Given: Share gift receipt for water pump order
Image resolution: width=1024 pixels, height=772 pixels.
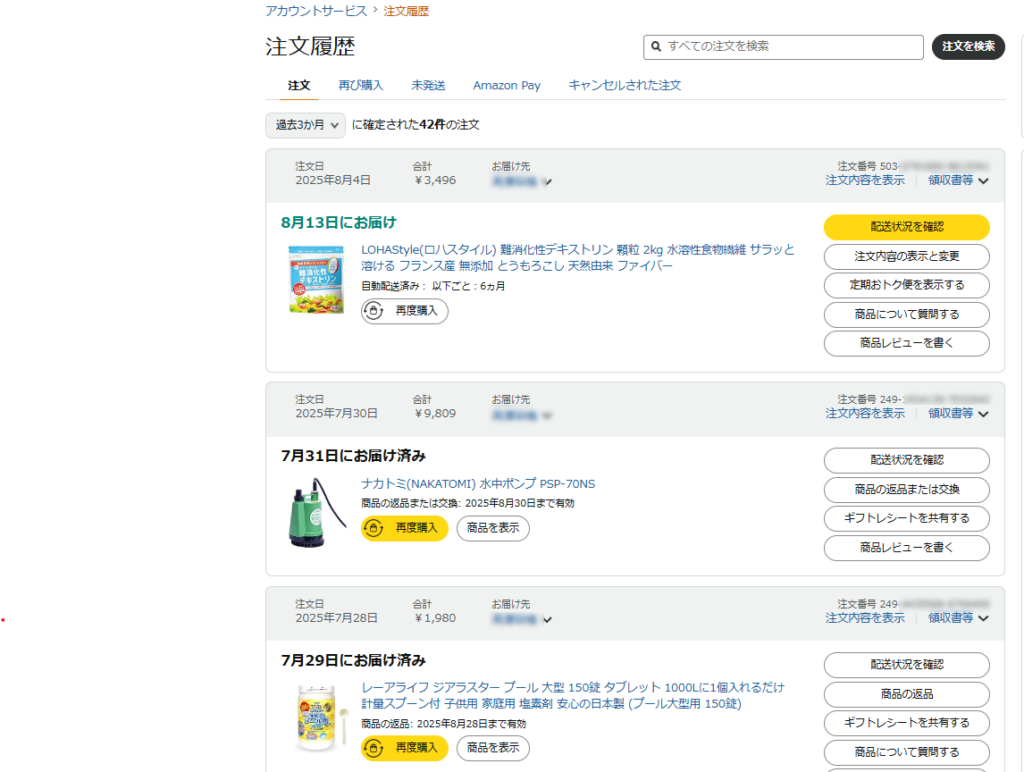Looking at the screenshot, I should pyautogui.click(x=906, y=518).
